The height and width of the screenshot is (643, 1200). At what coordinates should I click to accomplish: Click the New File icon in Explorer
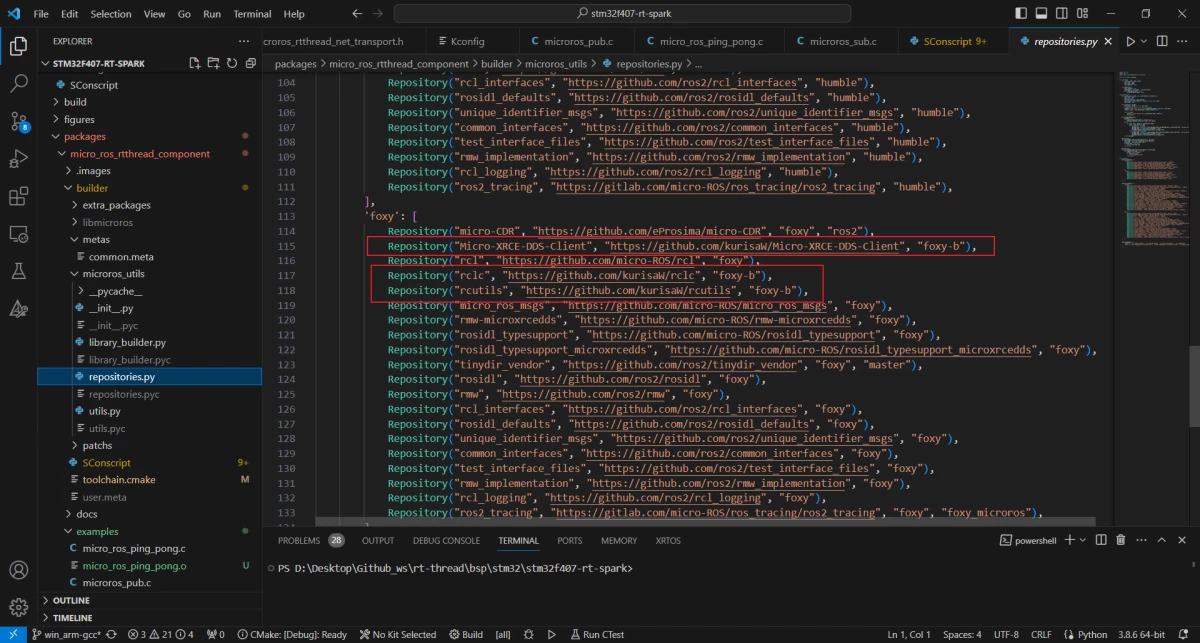point(195,63)
